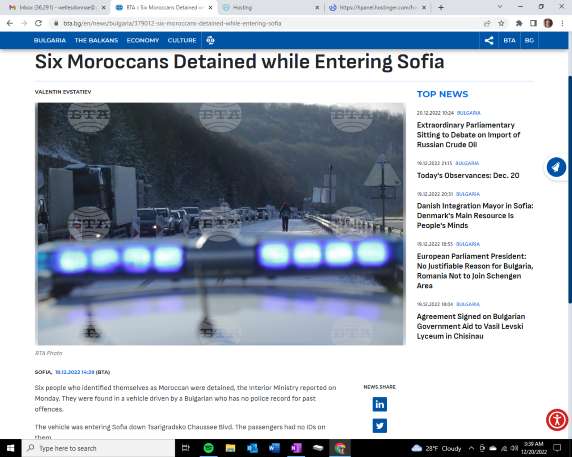Open THE BALKANS section
This screenshot has height=457, width=572.
pos(96,40)
